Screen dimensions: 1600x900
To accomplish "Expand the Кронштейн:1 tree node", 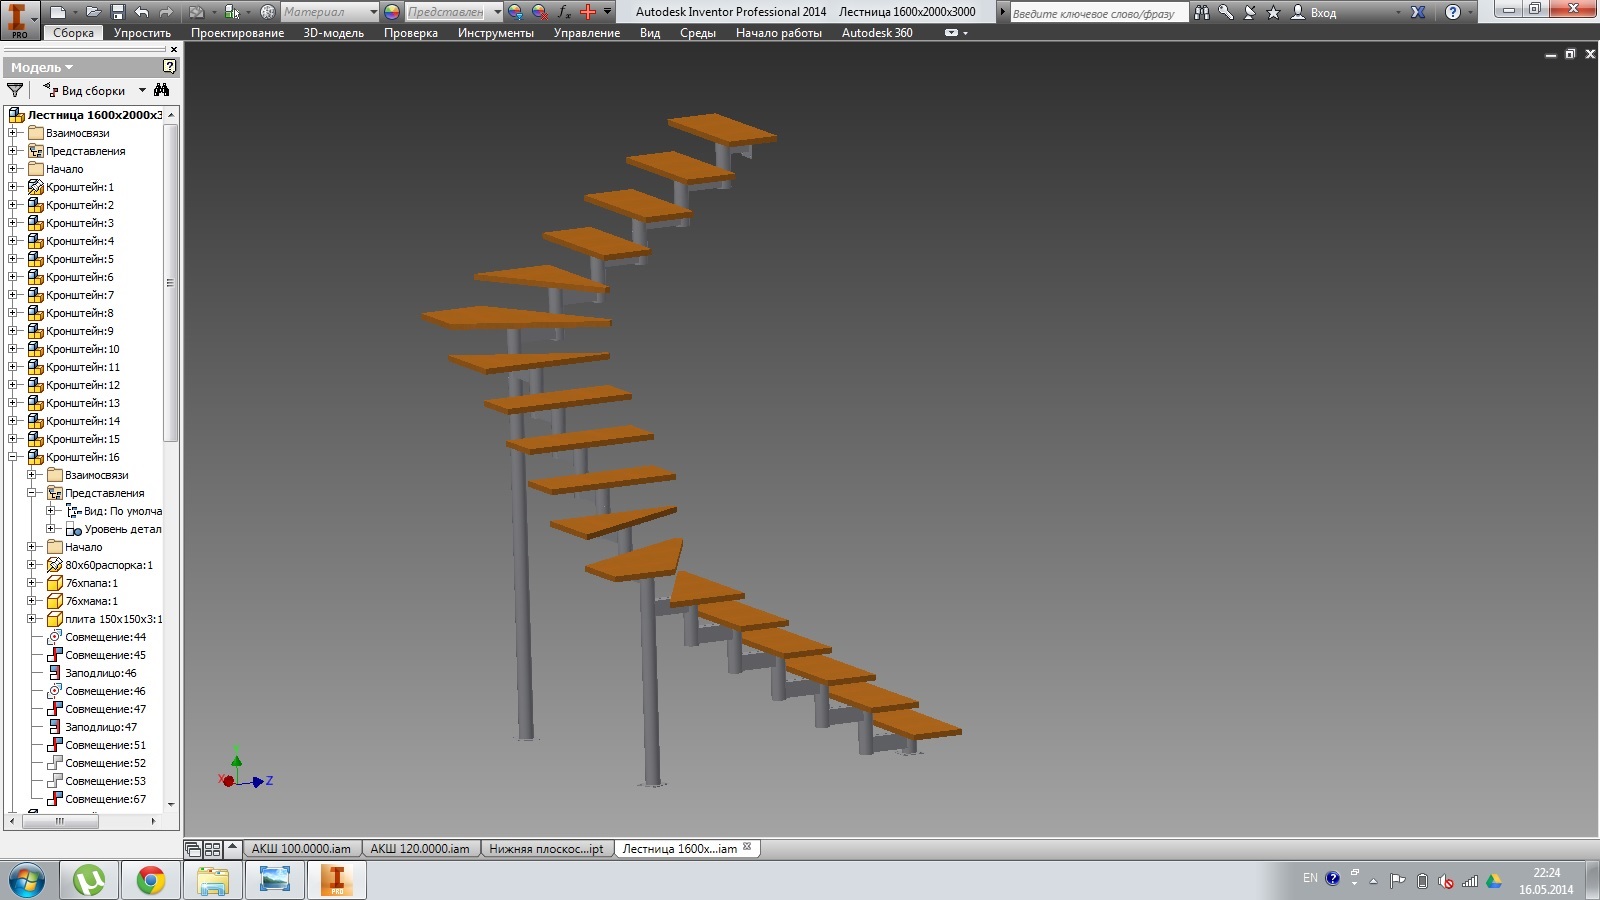I will pos(13,187).
